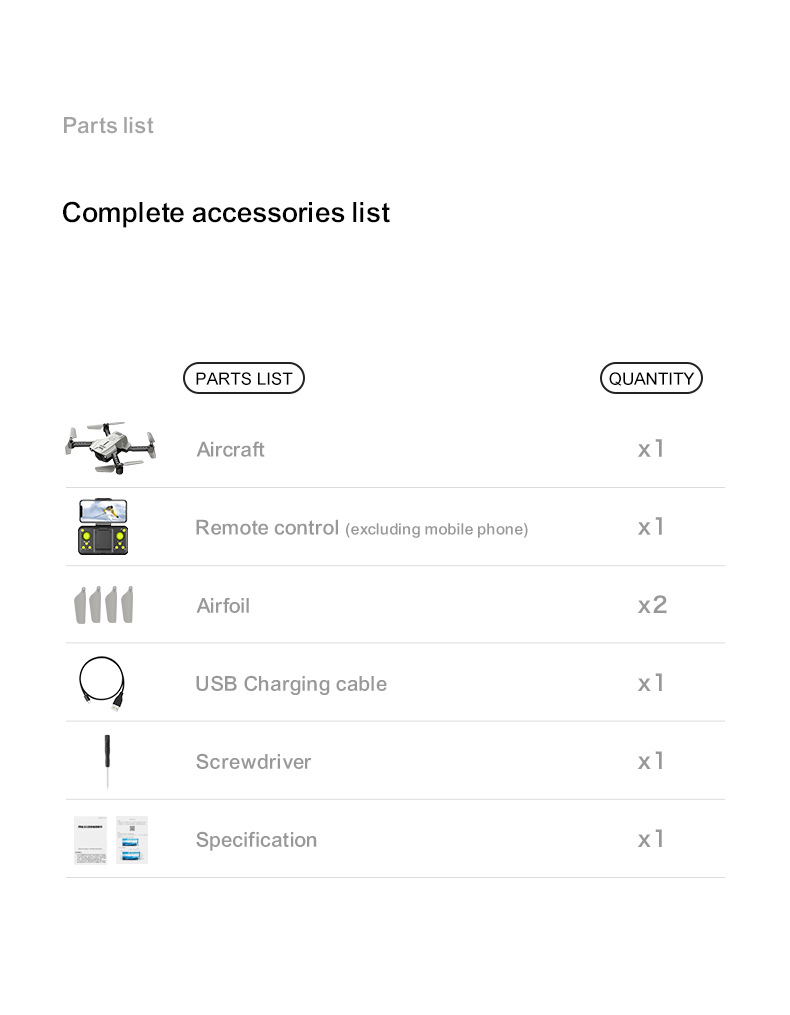Select the Aircraft label text
Viewport: 790px width, 1015px height.
click(231, 450)
